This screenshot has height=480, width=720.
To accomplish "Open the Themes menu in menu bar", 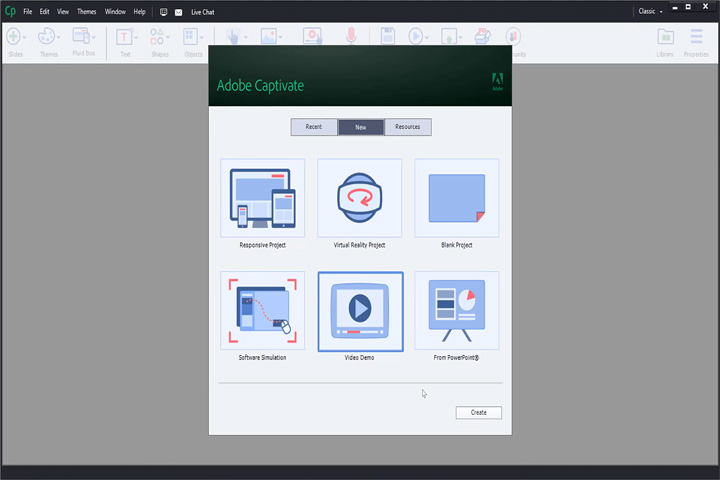I will tap(86, 11).
